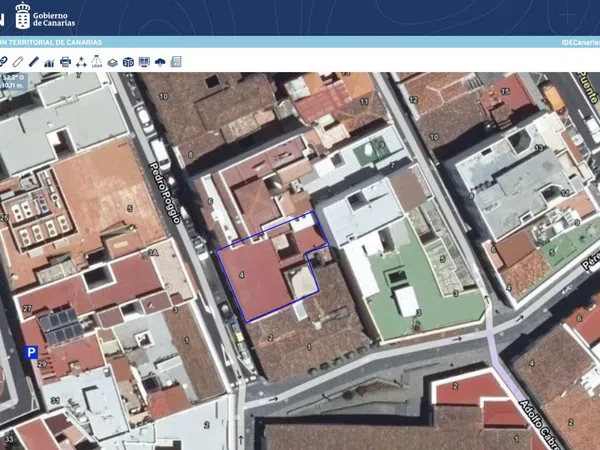Open the split-screen compare monitor icon
Viewport: 600px width, 450px height.
coord(144,62)
